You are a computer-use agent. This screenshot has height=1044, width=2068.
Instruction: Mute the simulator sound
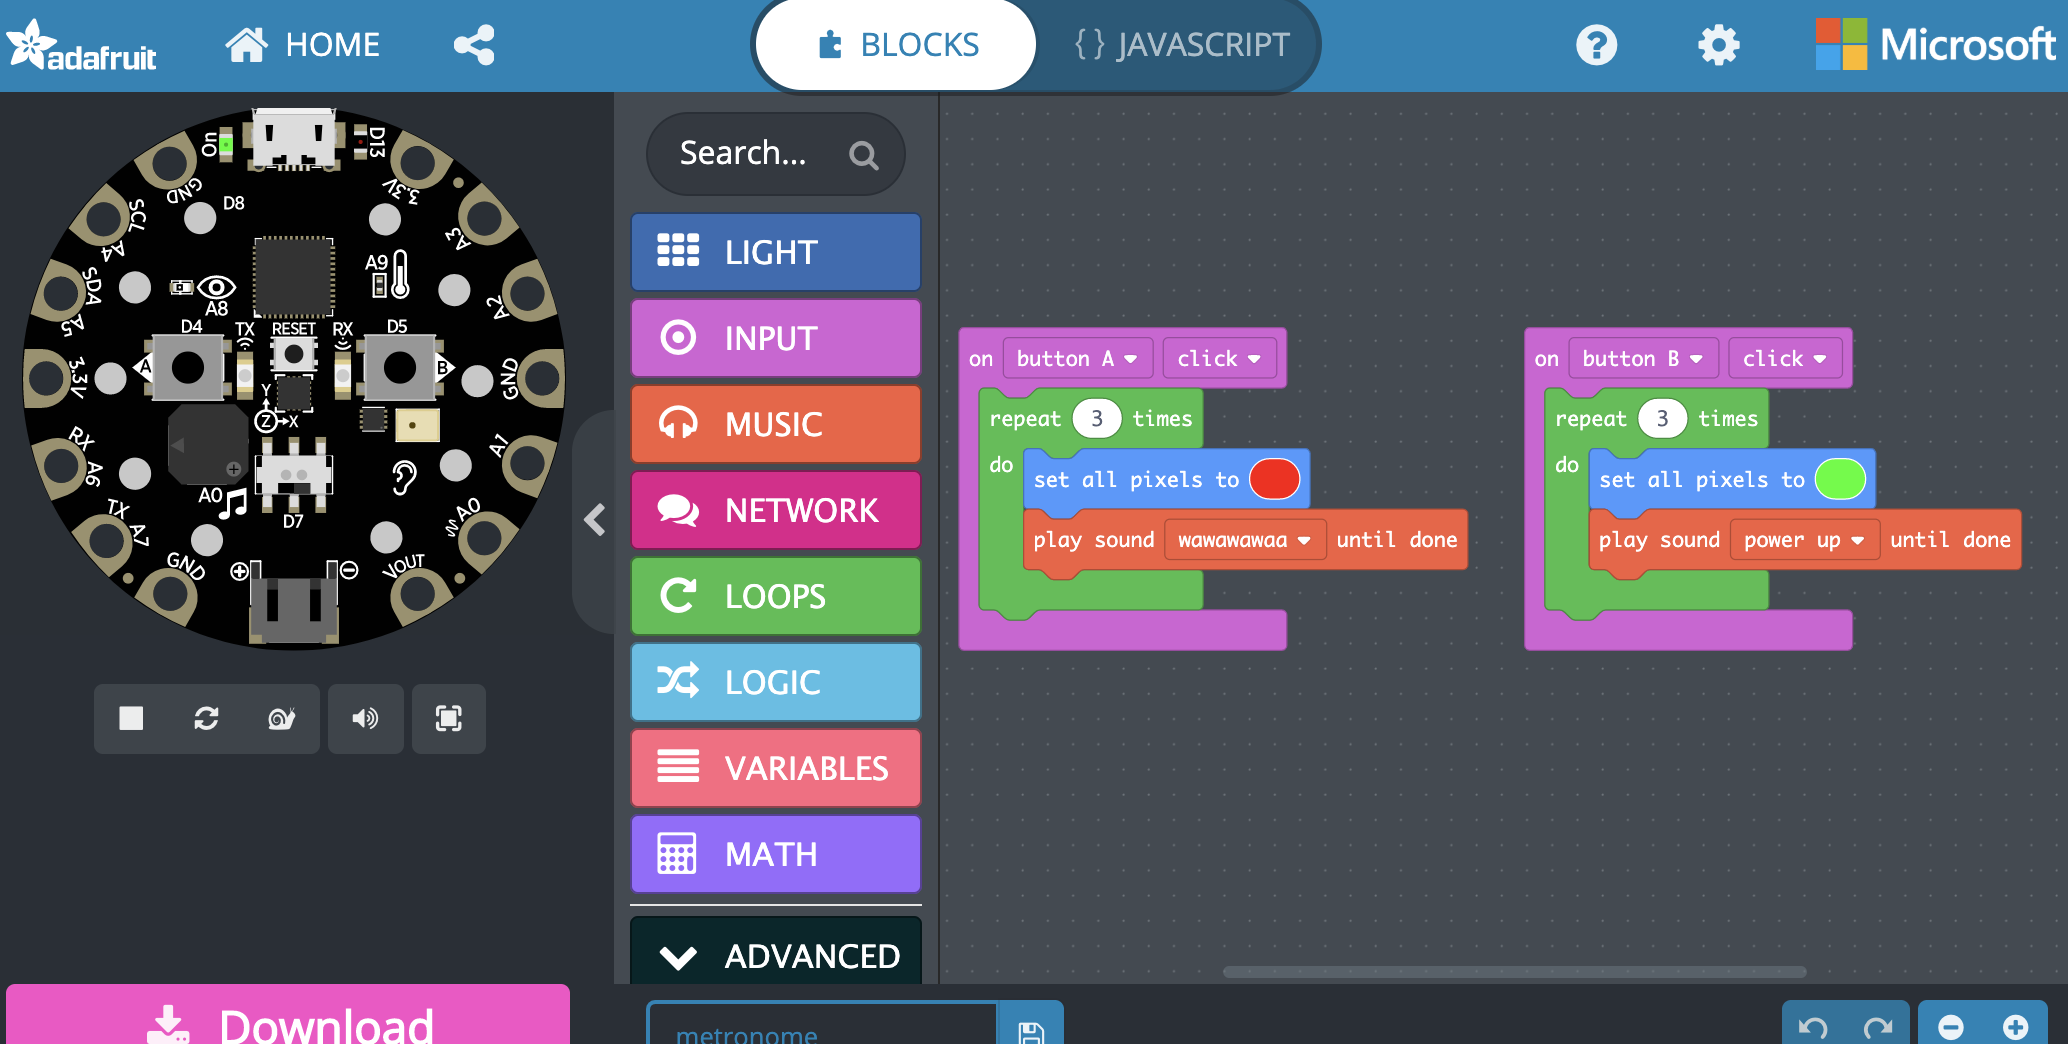pyautogui.click(x=365, y=718)
